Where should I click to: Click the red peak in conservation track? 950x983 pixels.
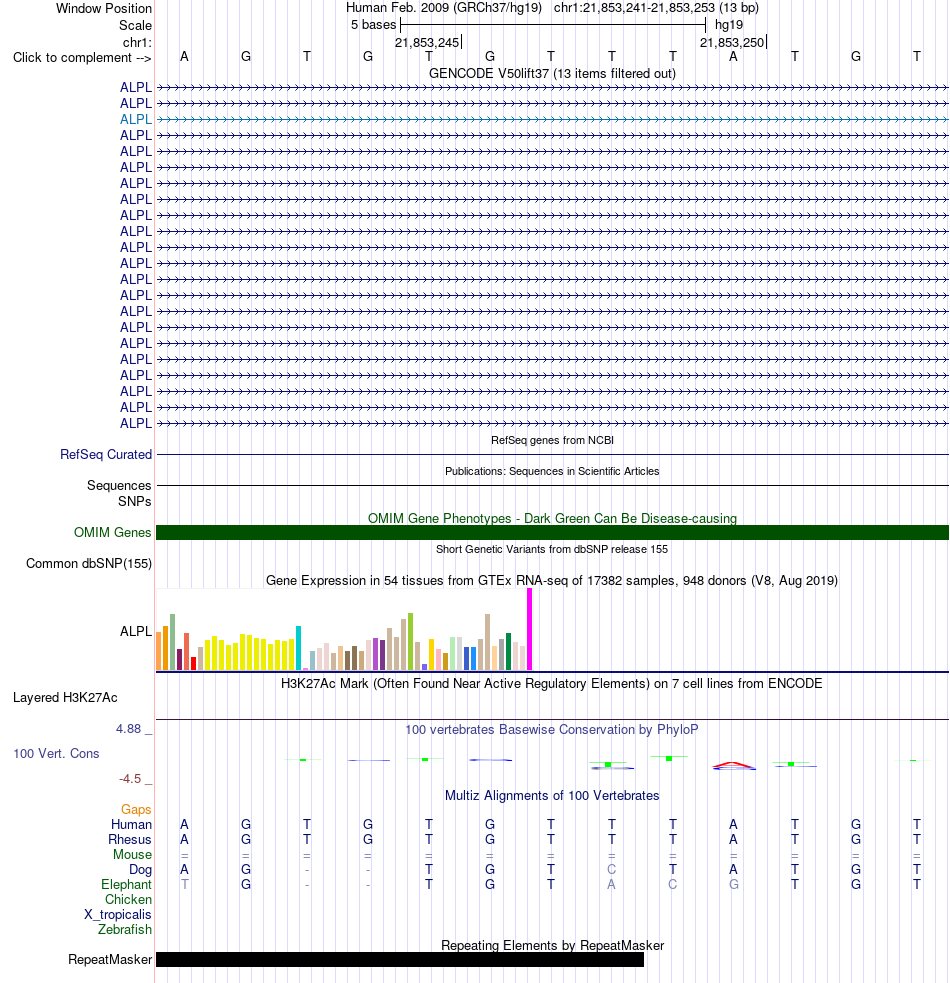coord(734,764)
